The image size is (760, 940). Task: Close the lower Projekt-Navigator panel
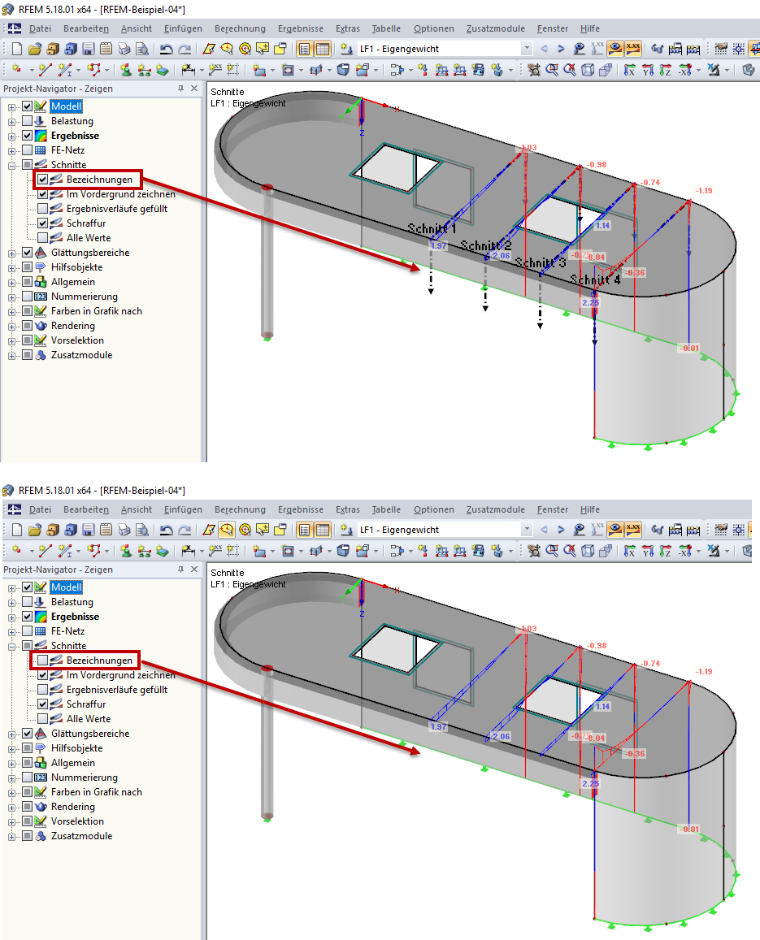[194, 569]
